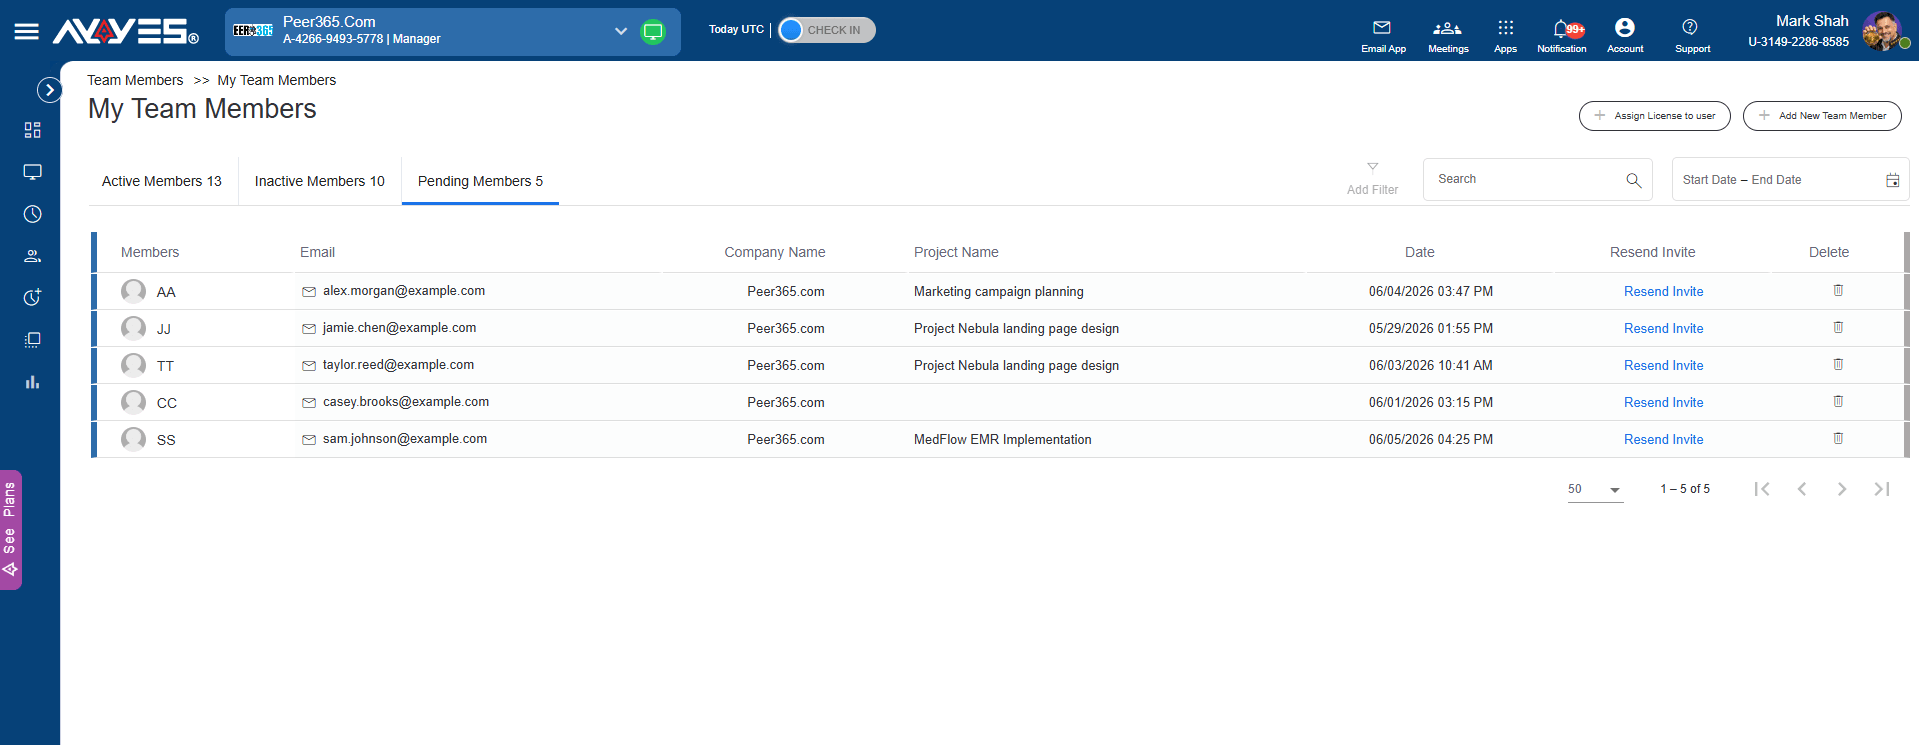Toggle the CHECK IN switch
The width and height of the screenshot is (1919, 745).
[826, 30]
